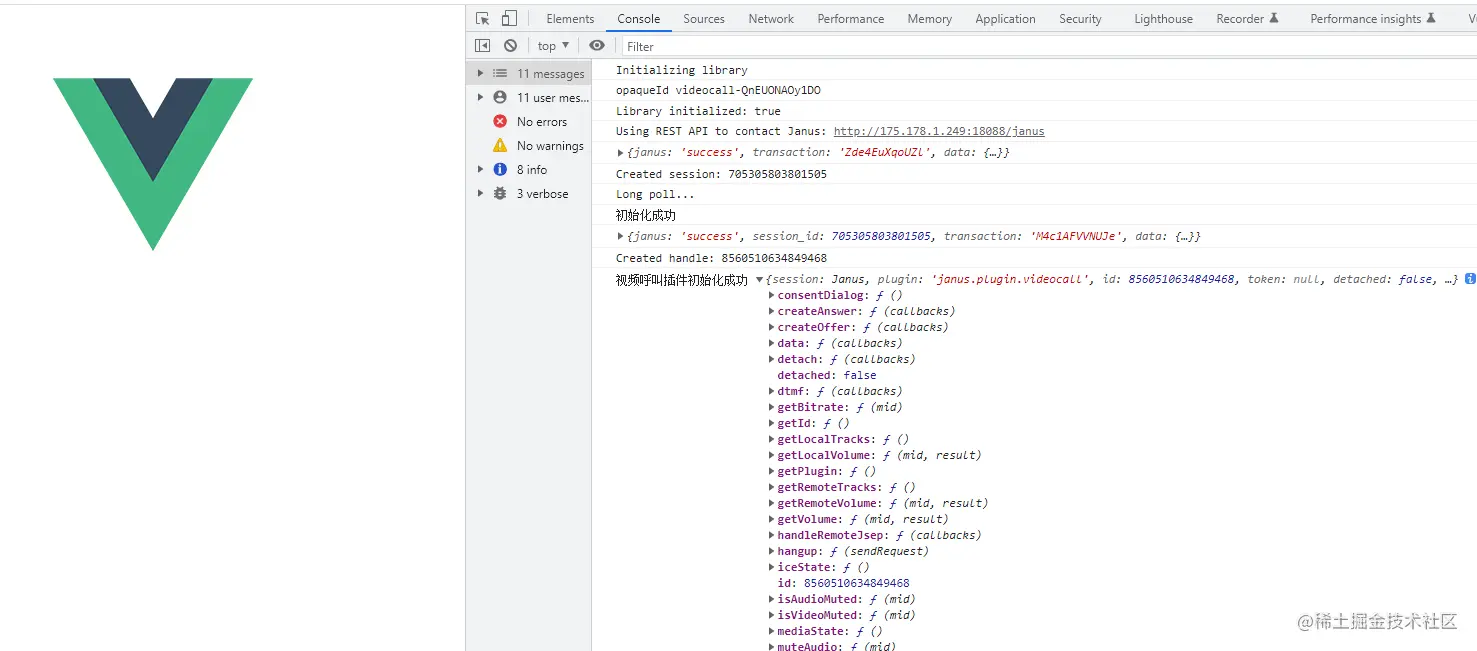The image size is (1477, 651).
Task: Expand the getPlugin function
Action: 771,471
